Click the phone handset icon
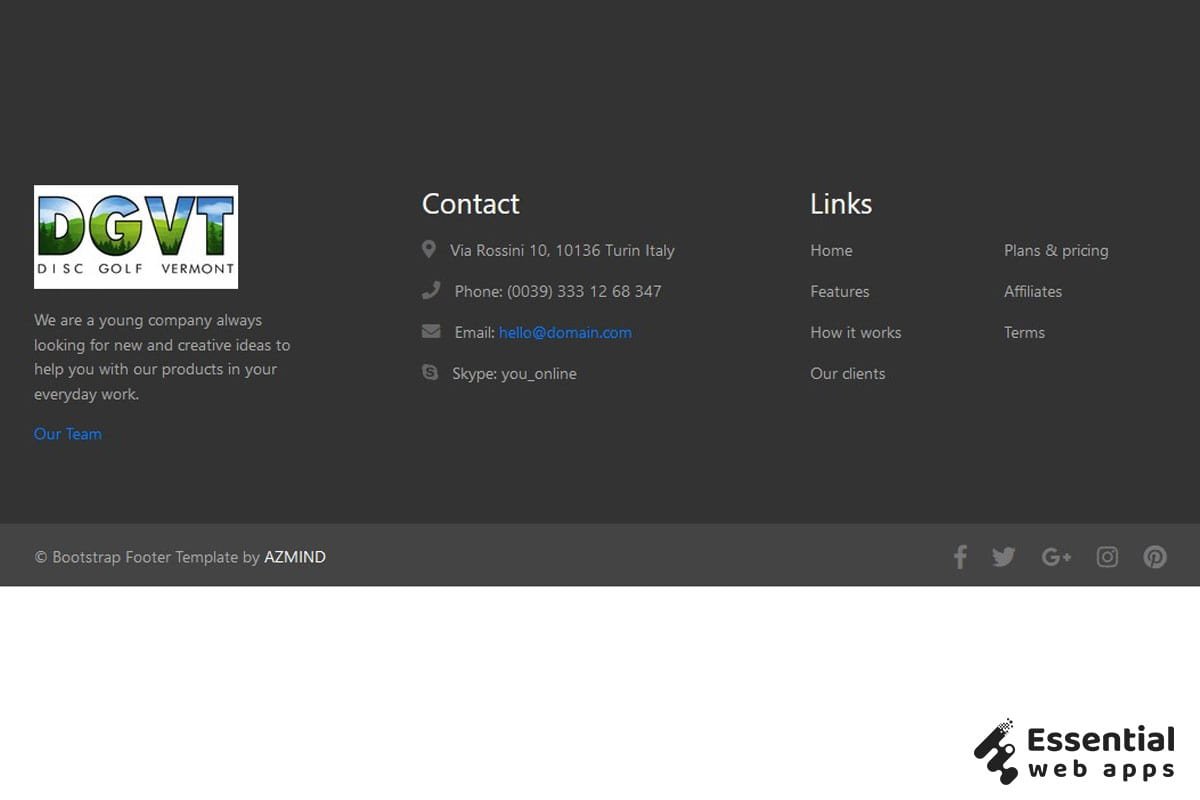Screen dimensions: 1200x800 pos(431,290)
